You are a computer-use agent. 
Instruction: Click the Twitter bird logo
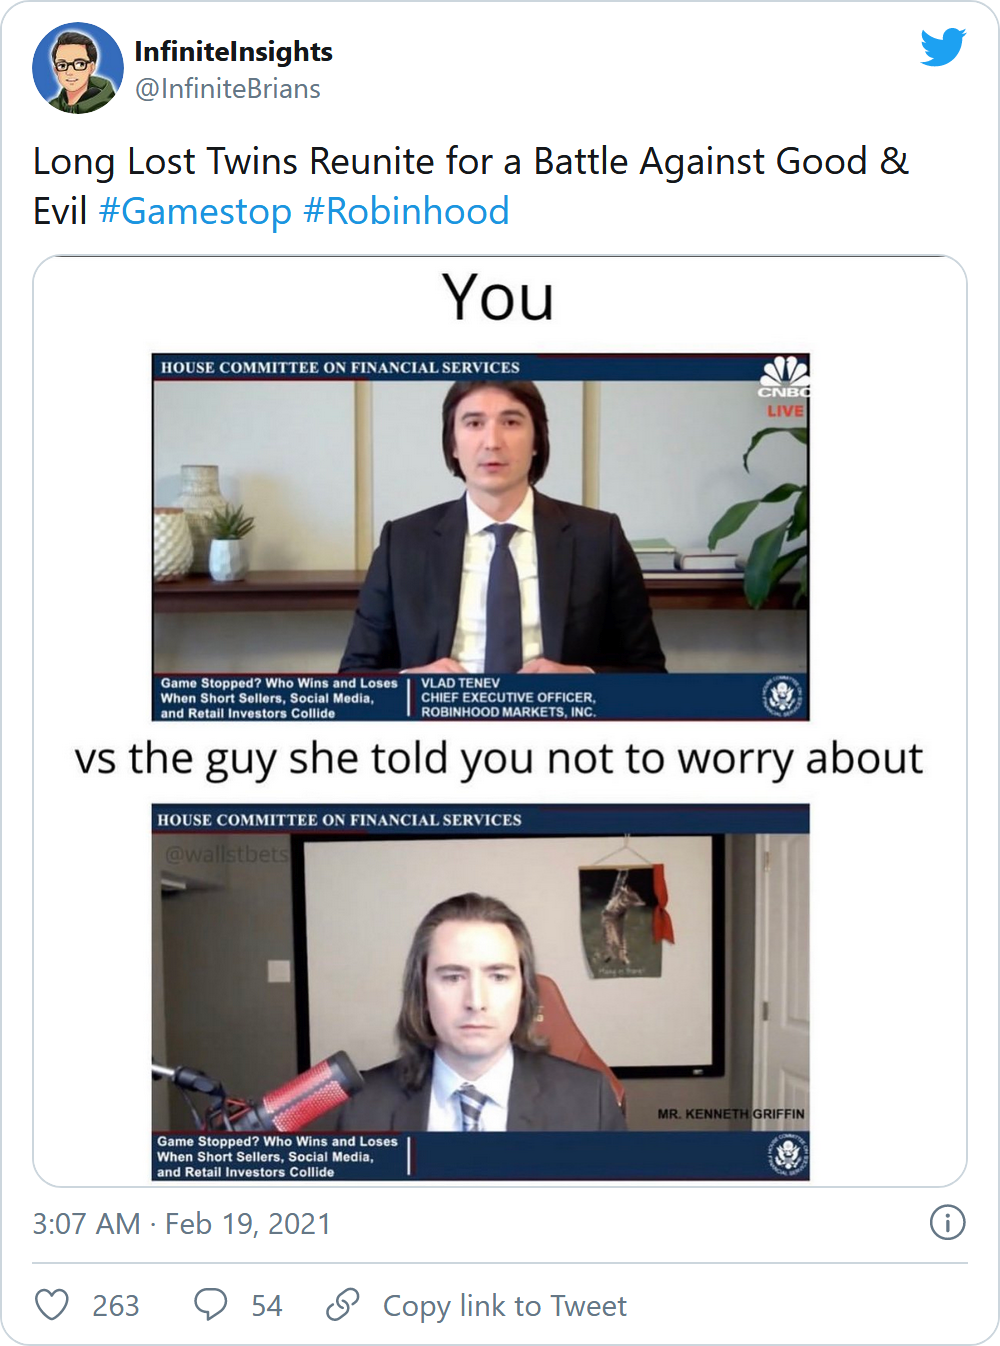(x=943, y=47)
